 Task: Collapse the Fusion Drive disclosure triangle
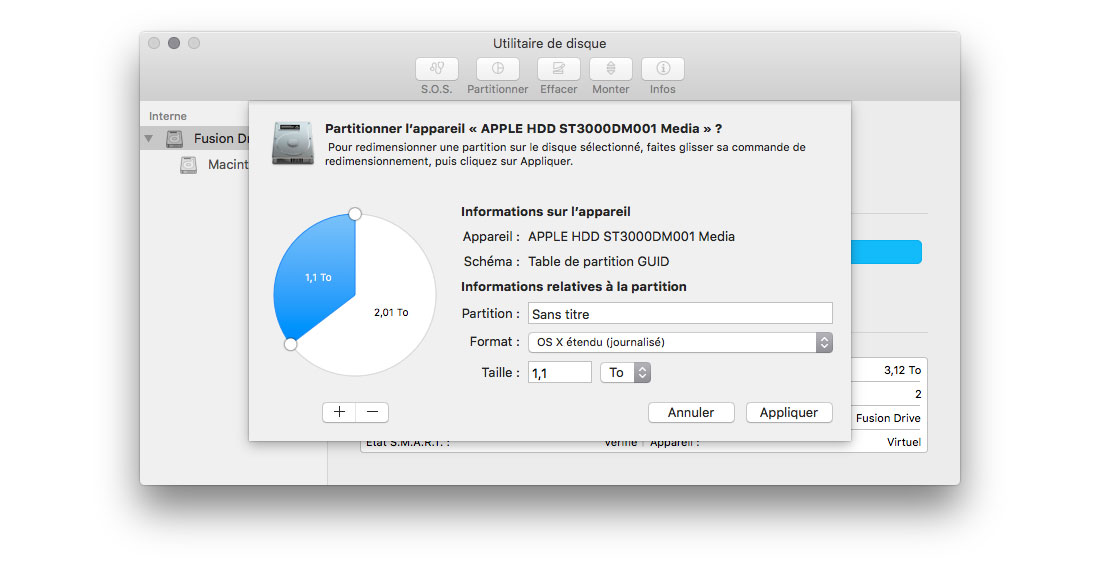click(x=149, y=138)
